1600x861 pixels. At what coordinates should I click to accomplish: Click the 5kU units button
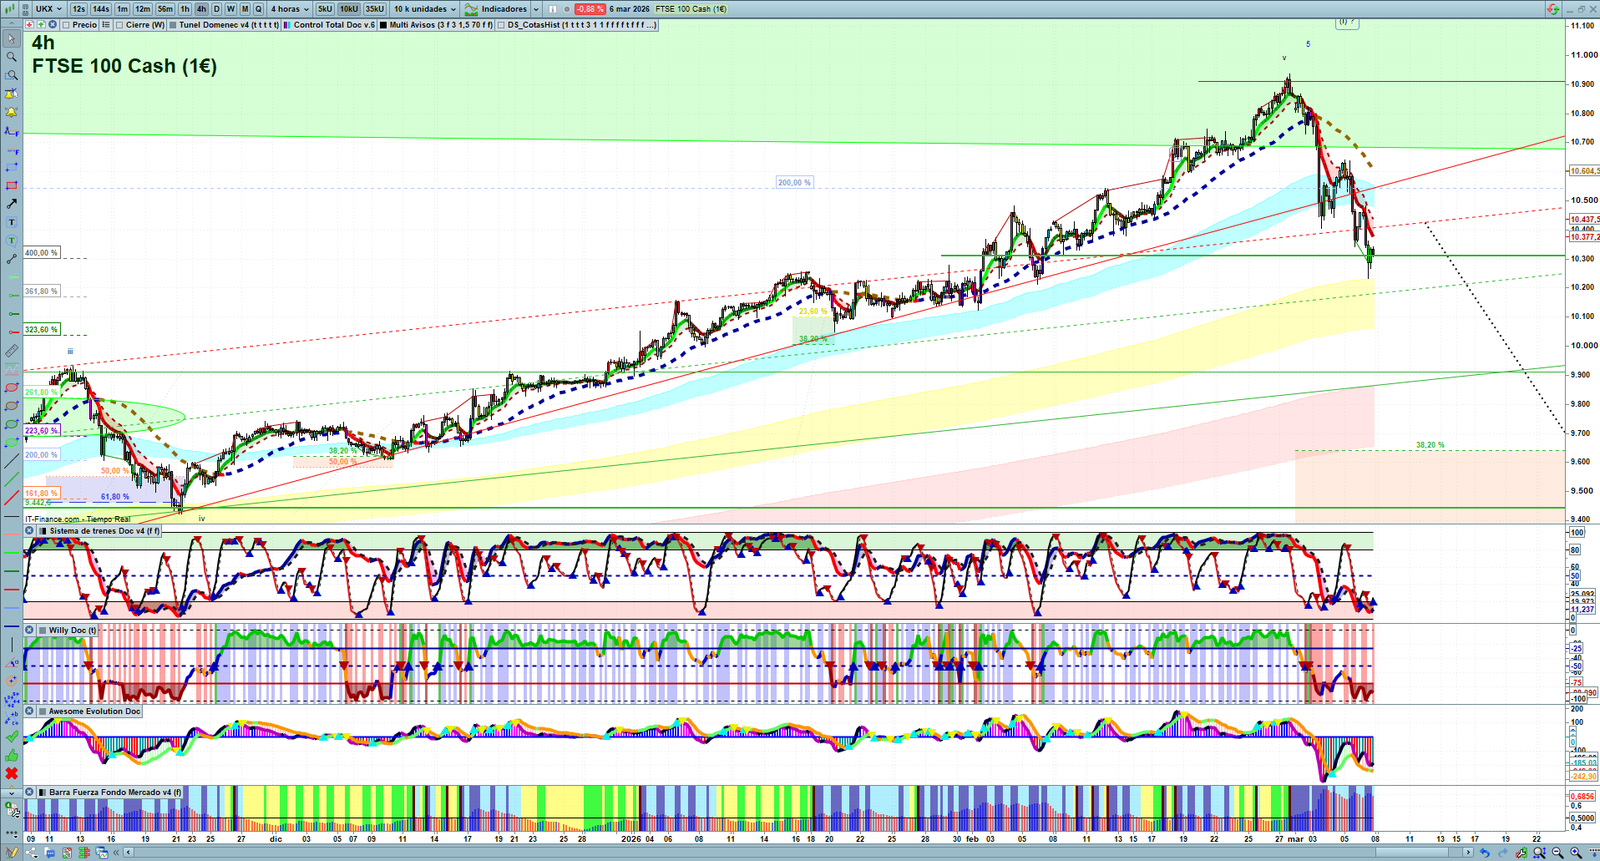click(x=325, y=9)
